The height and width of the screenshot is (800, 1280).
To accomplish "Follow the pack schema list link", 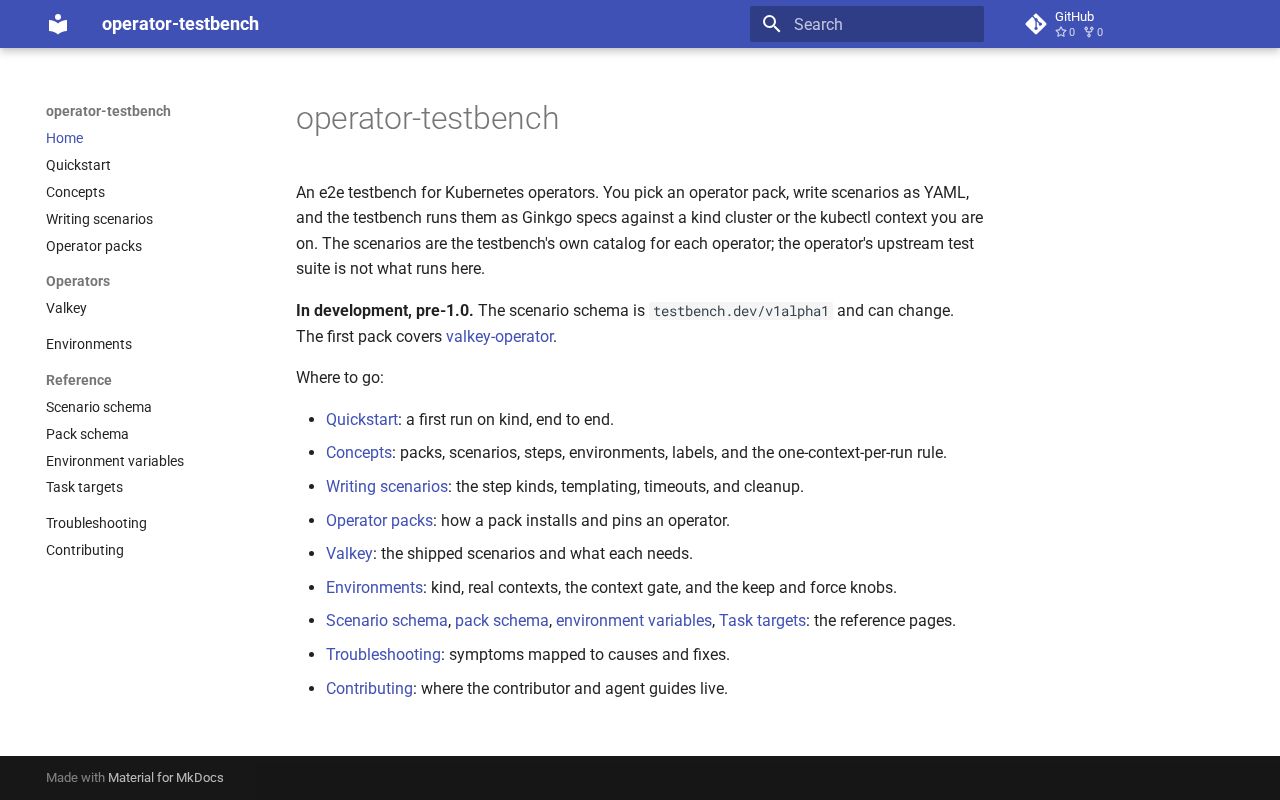I will (x=502, y=620).
